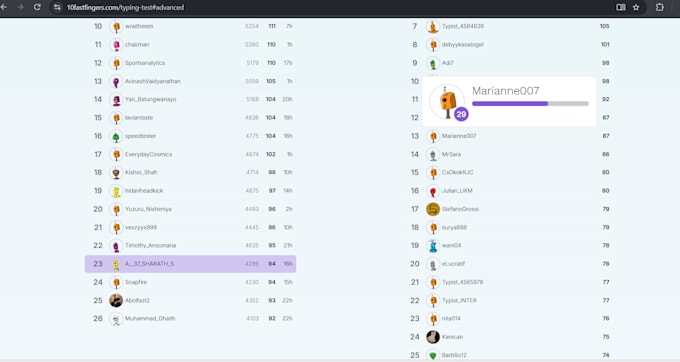Open site information icon beside the URL

57,7
